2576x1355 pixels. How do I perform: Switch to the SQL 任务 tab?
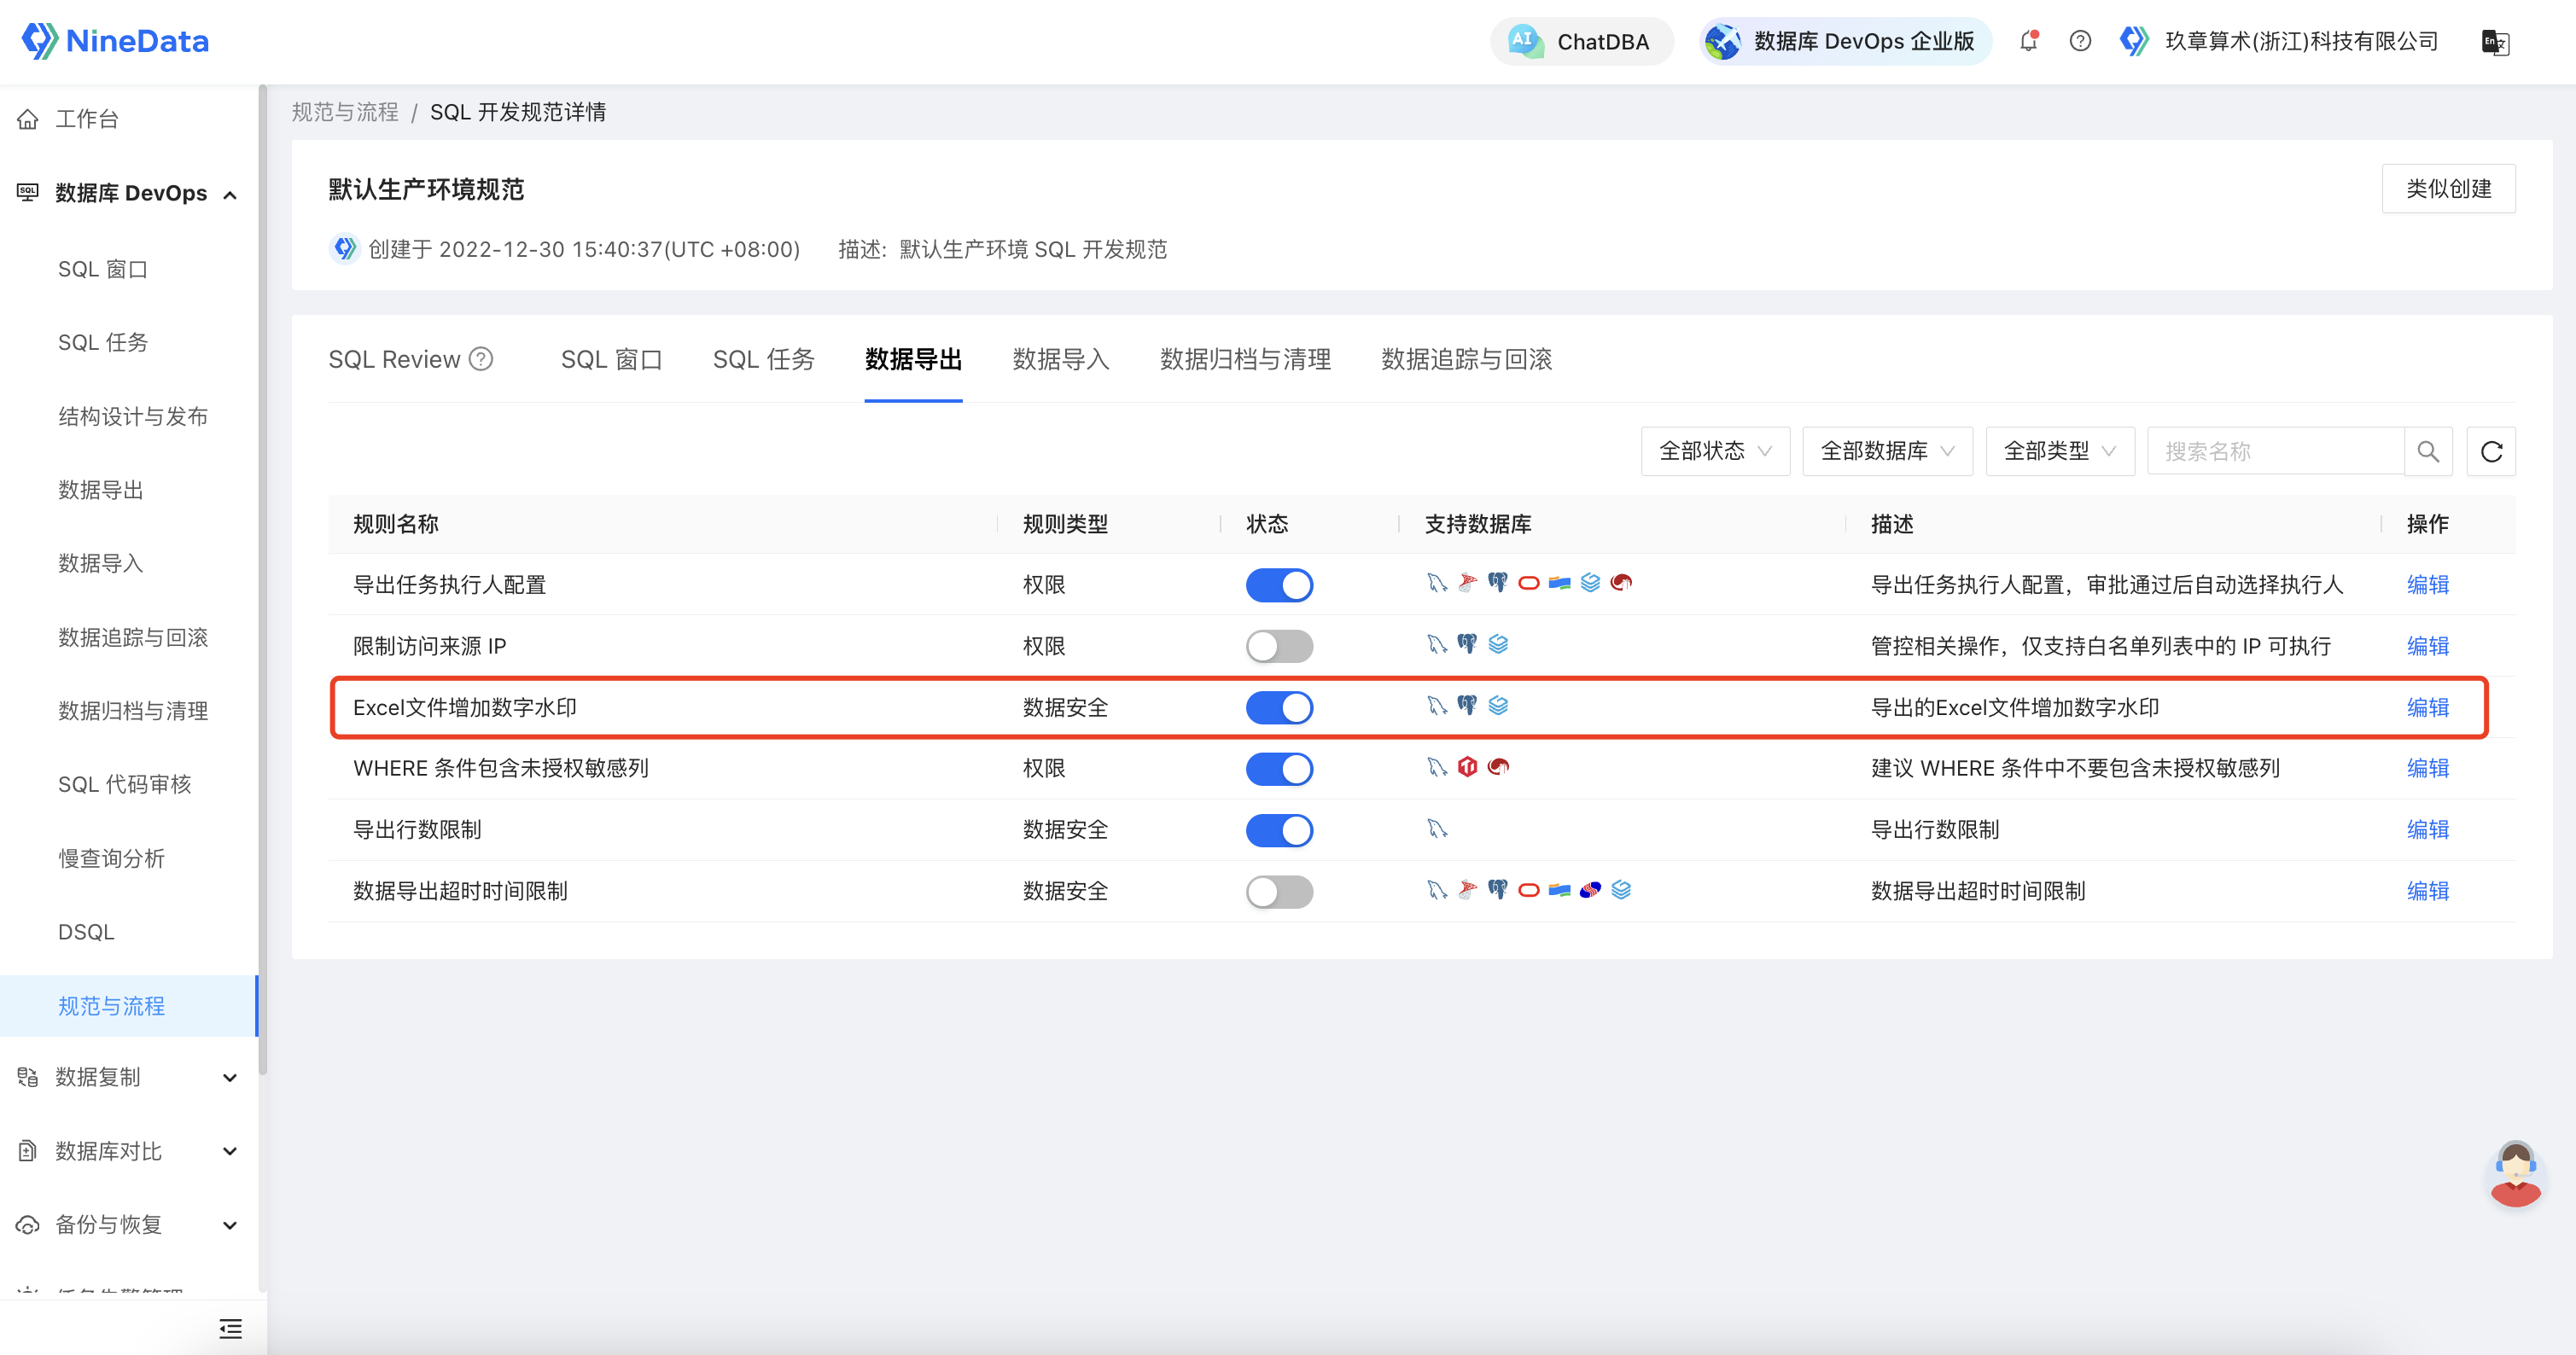click(763, 359)
